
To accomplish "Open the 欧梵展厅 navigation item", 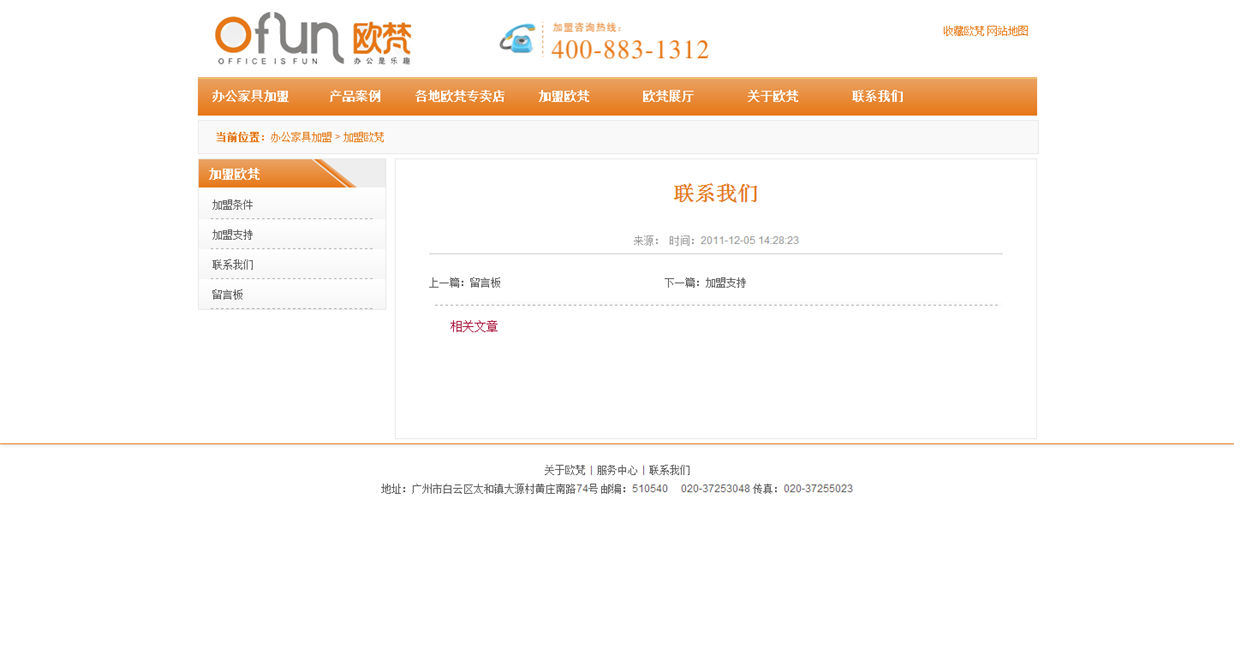I will click(x=668, y=97).
